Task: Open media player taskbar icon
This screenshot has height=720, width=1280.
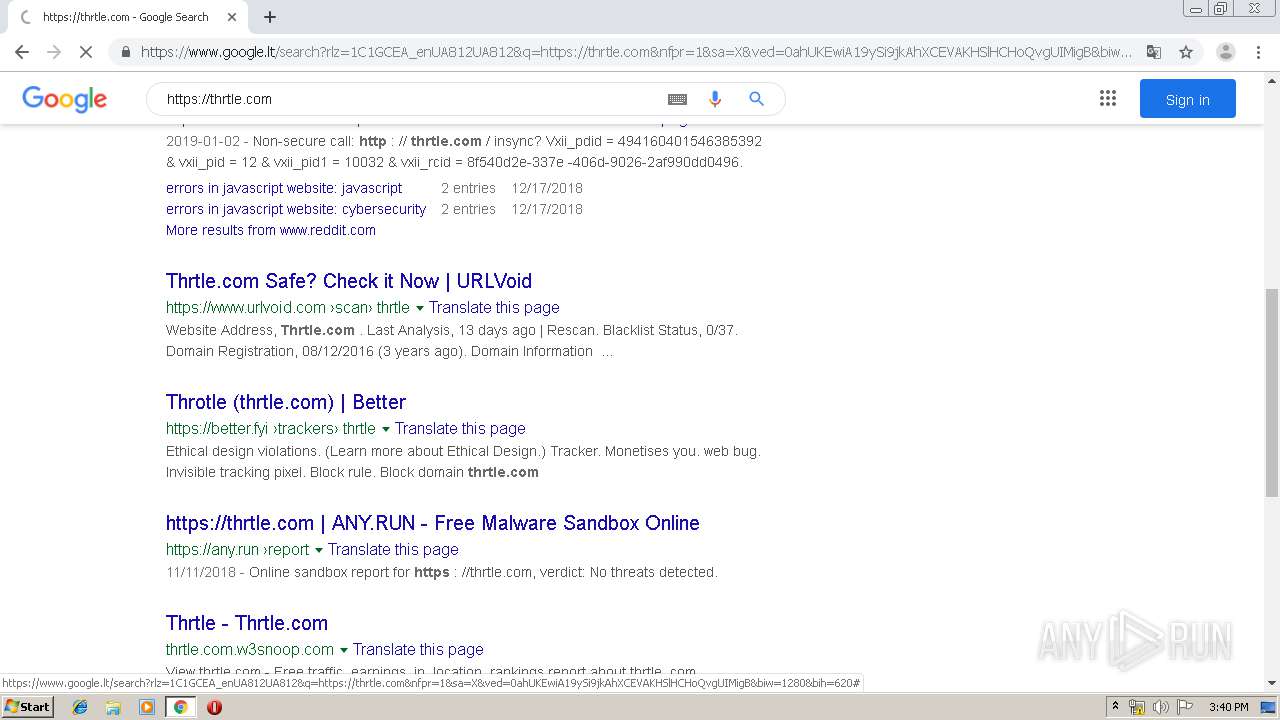Action: 147,707
